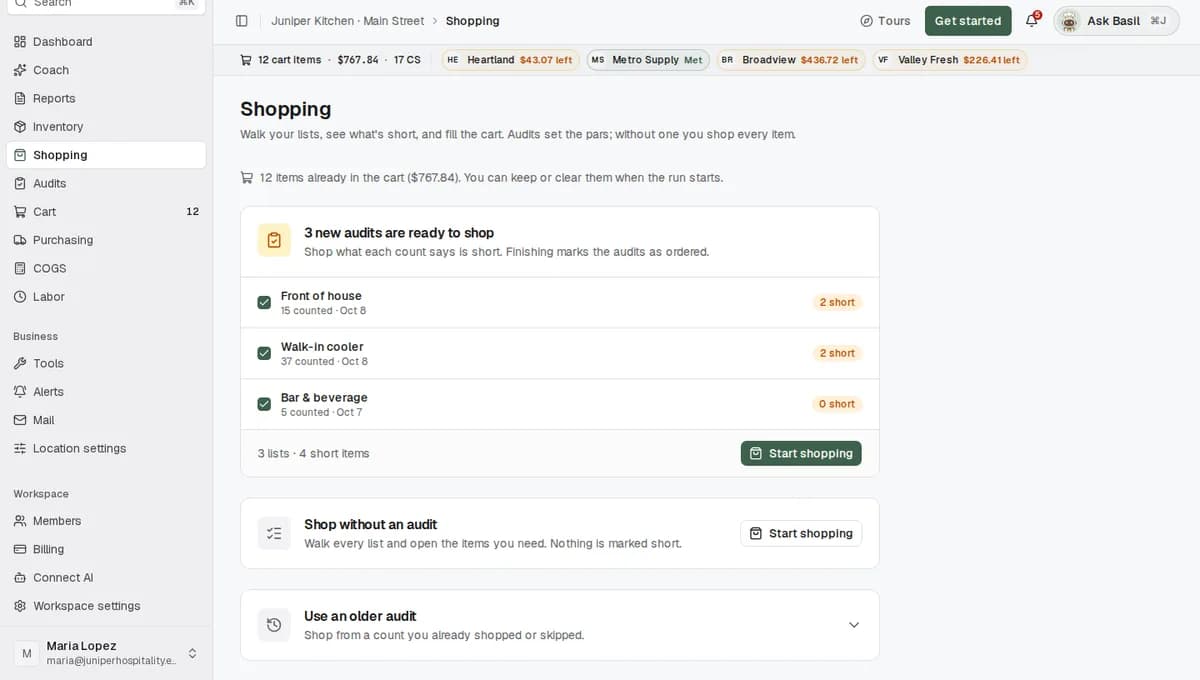Uncheck the Bar & beverage audit
1200x680 pixels.
tap(264, 404)
